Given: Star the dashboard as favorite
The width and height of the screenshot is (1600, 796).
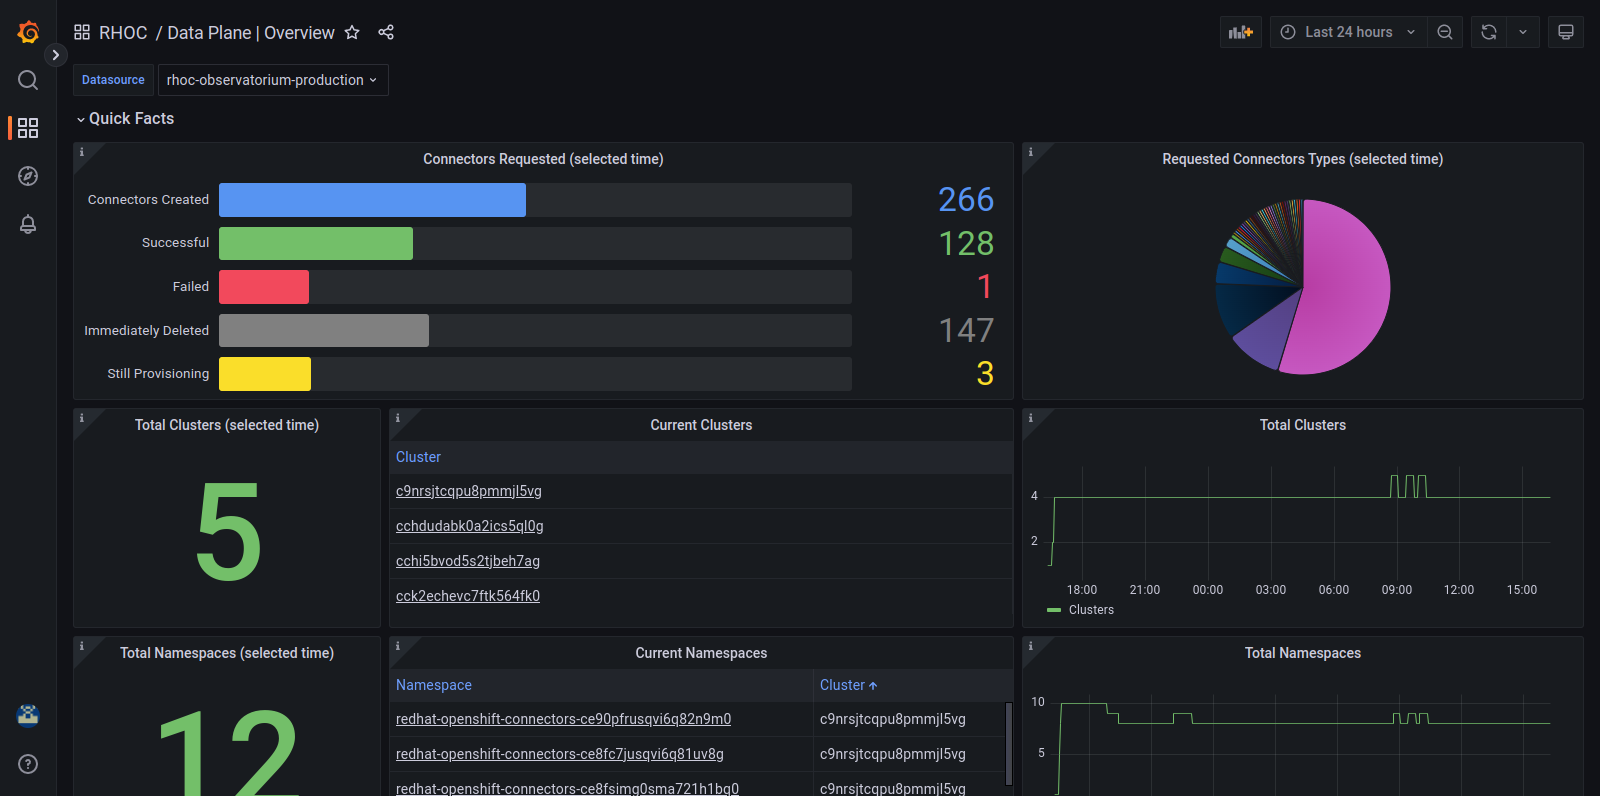Looking at the screenshot, I should coord(352,32).
